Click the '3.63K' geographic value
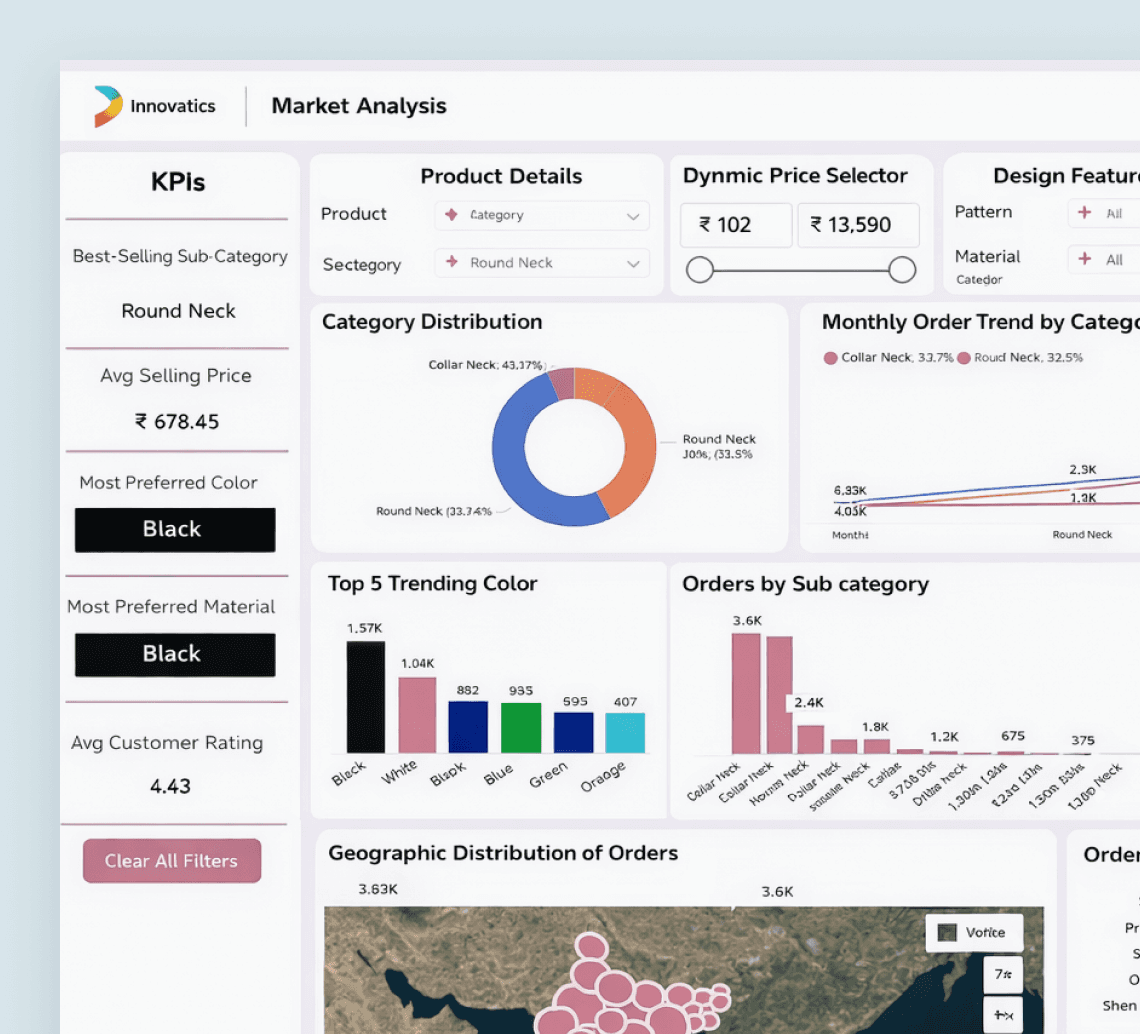1140x1034 pixels. coord(378,889)
